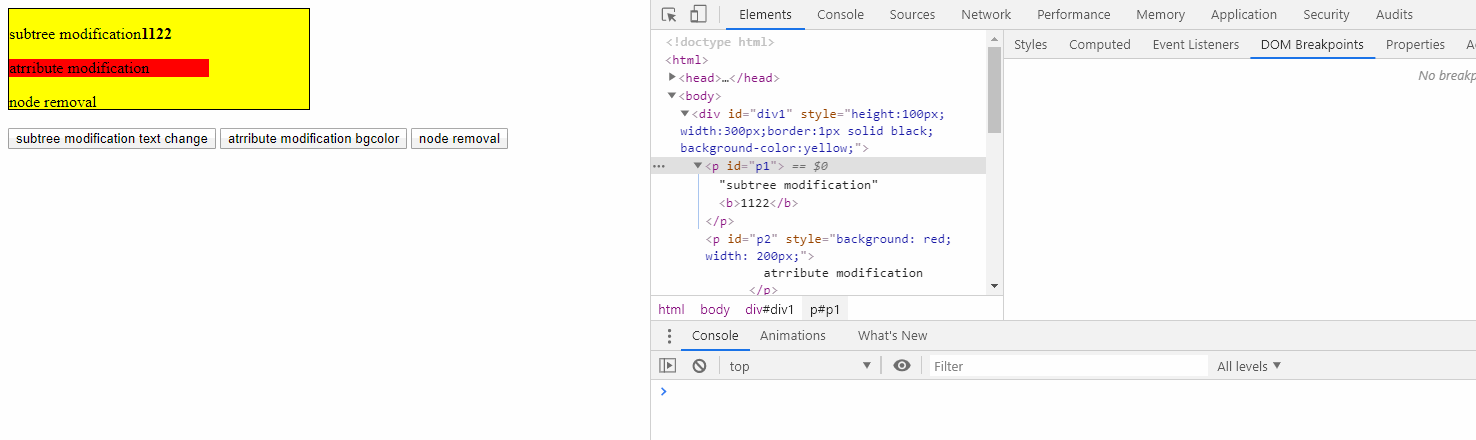The height and width of the screenshot is (440, 1476).
Task: Click the eye icon for live expressions
Action: coord(902,366)
